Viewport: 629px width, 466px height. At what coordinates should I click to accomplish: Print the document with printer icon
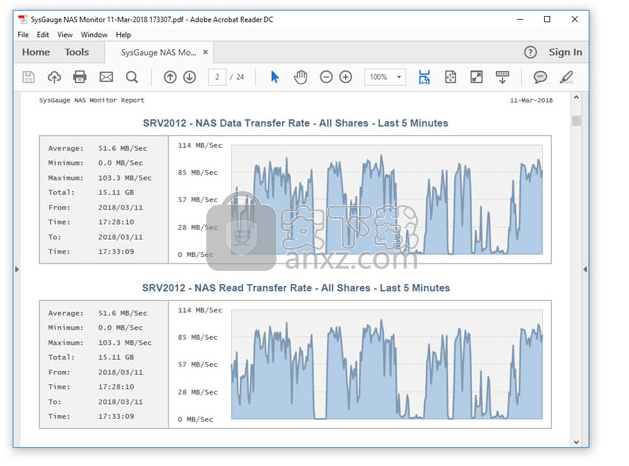tap(80, 77)
